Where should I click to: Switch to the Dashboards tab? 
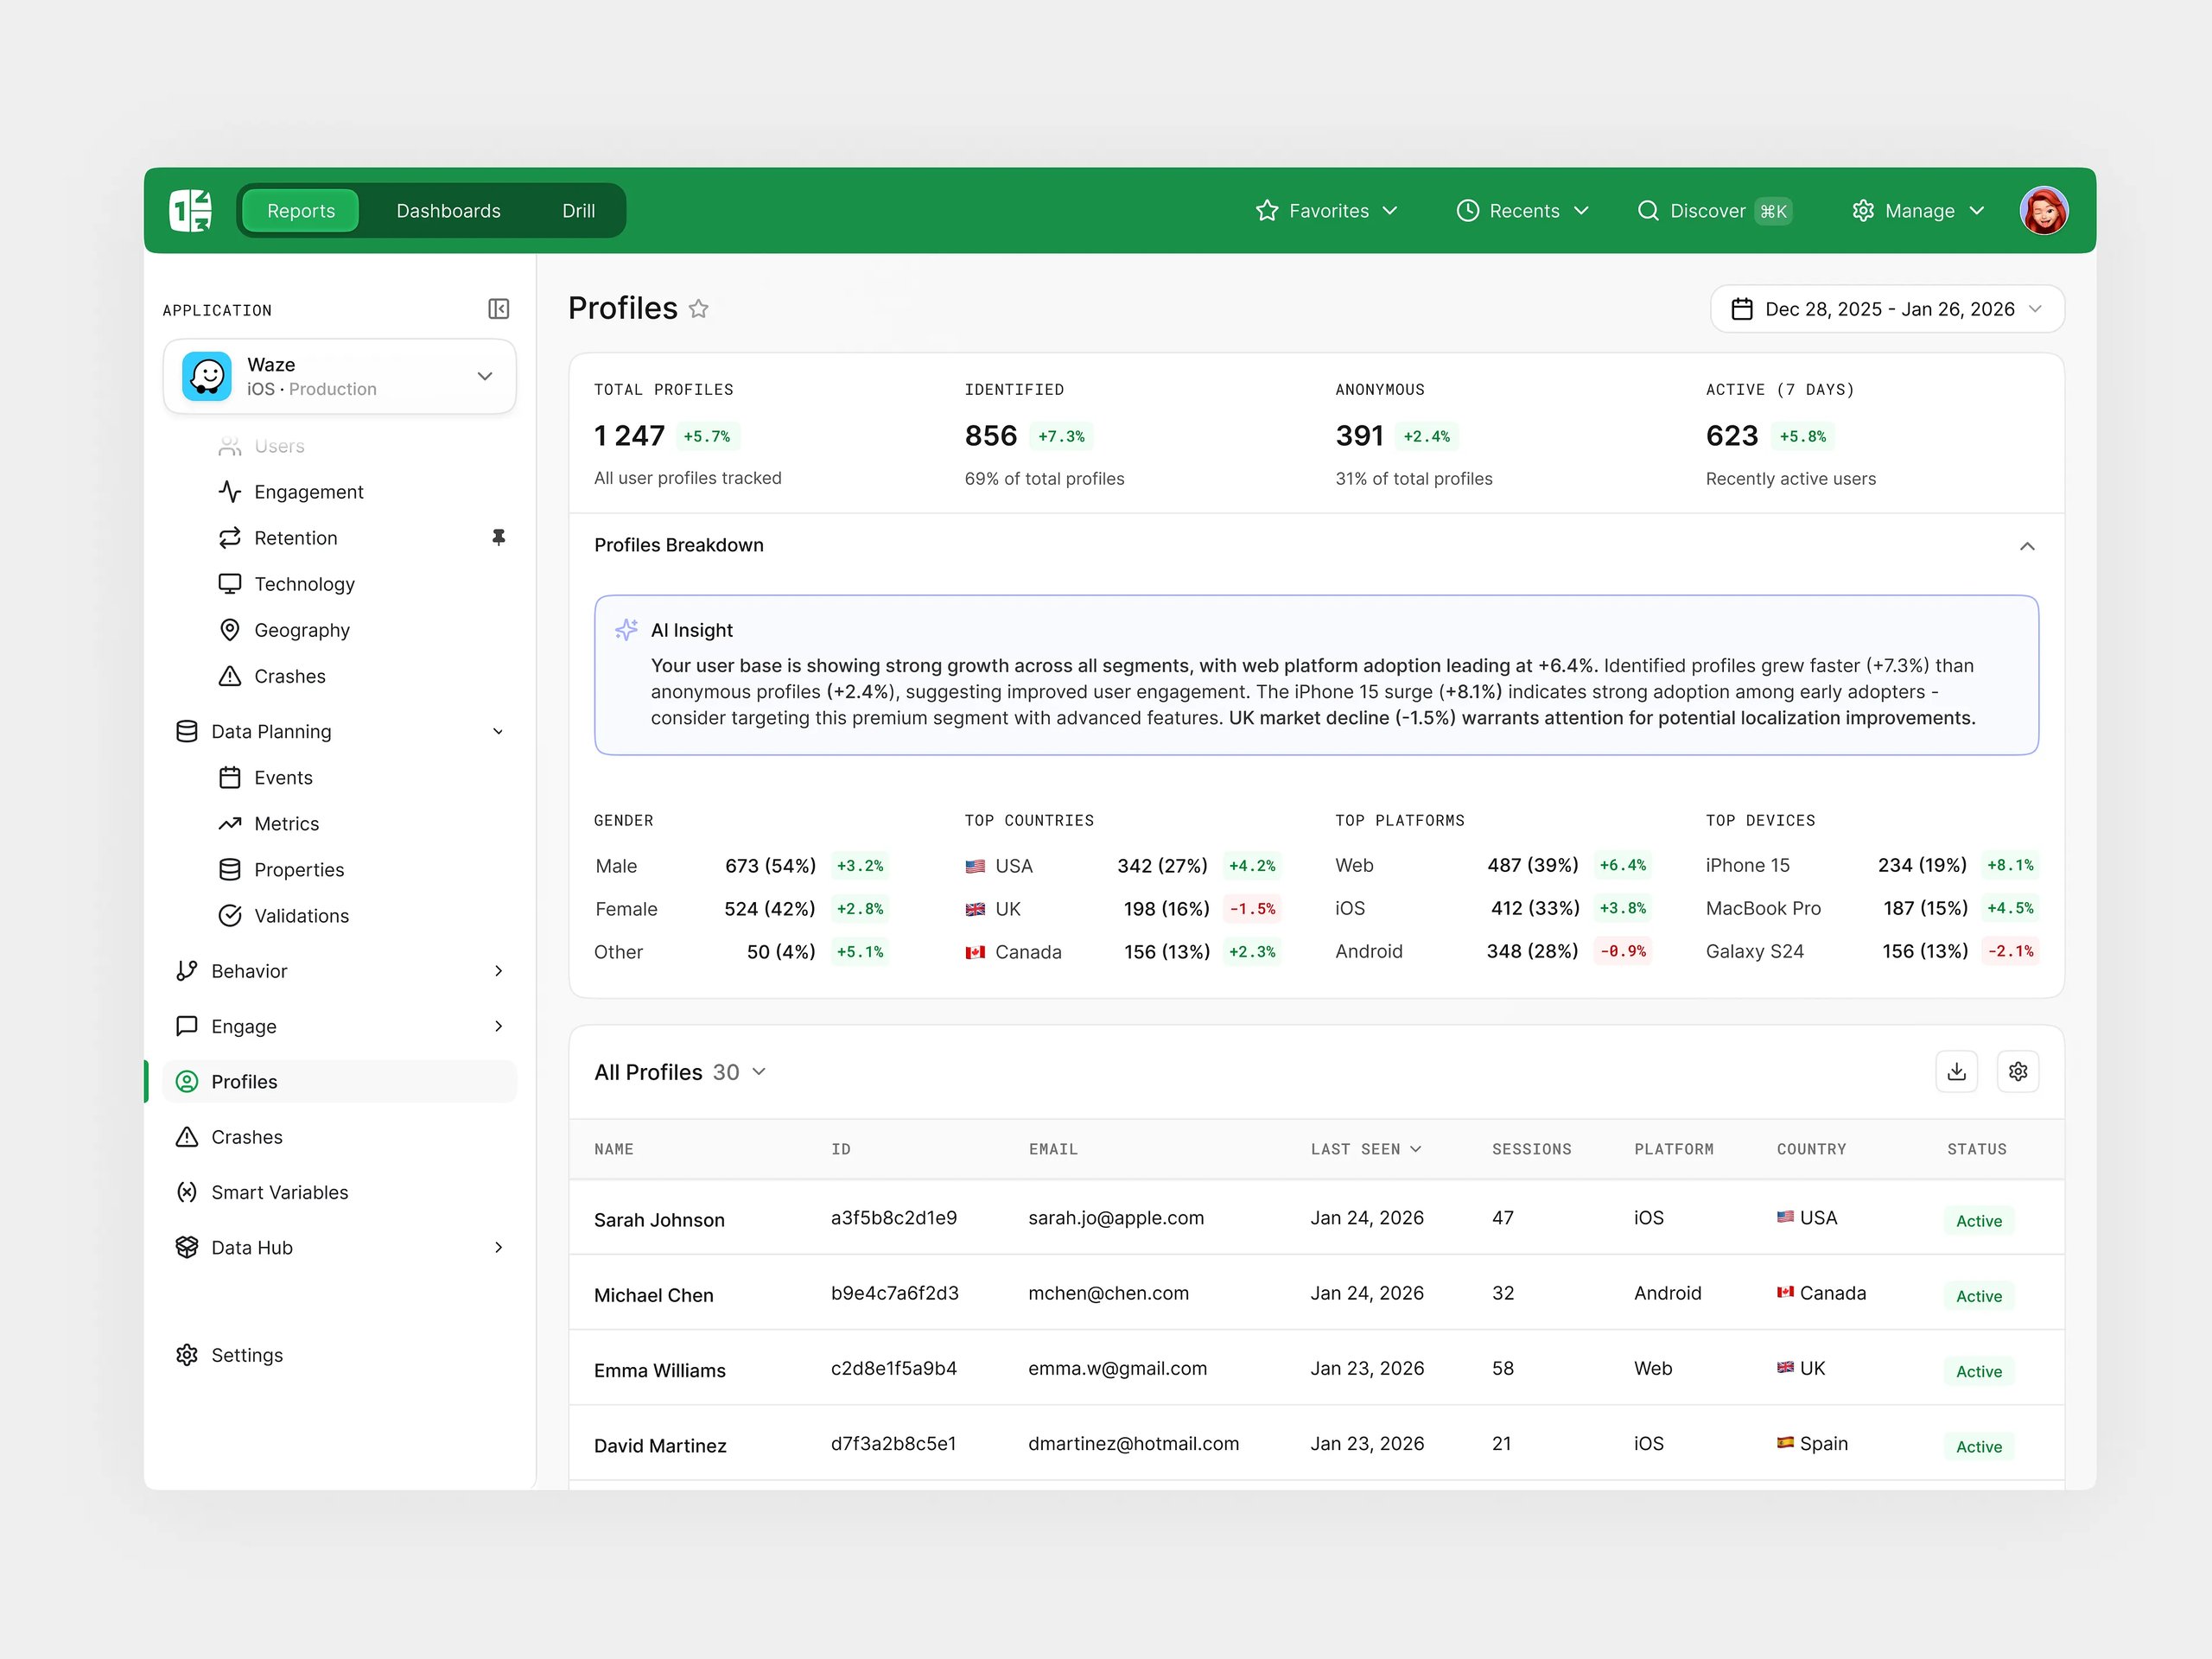coord(448,210)
